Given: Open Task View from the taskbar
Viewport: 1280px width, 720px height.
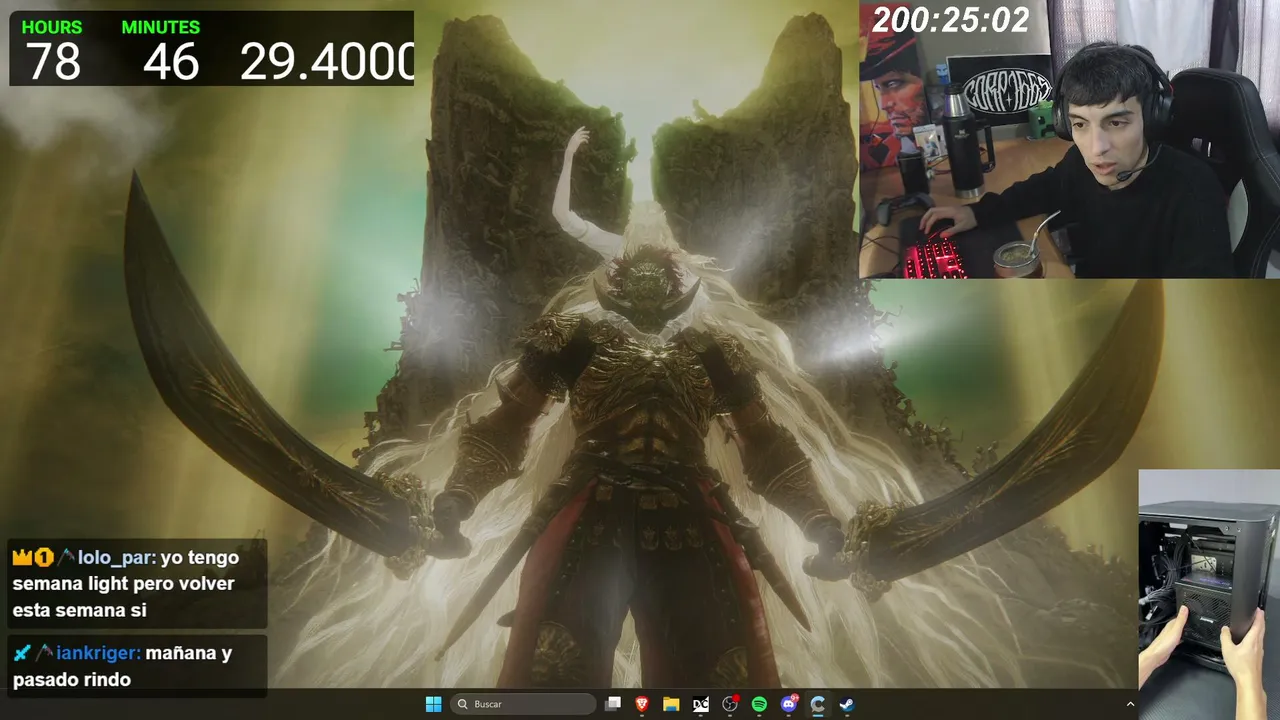Looking at the screenshot, I should pyautogui.click(x=613, y=704).
